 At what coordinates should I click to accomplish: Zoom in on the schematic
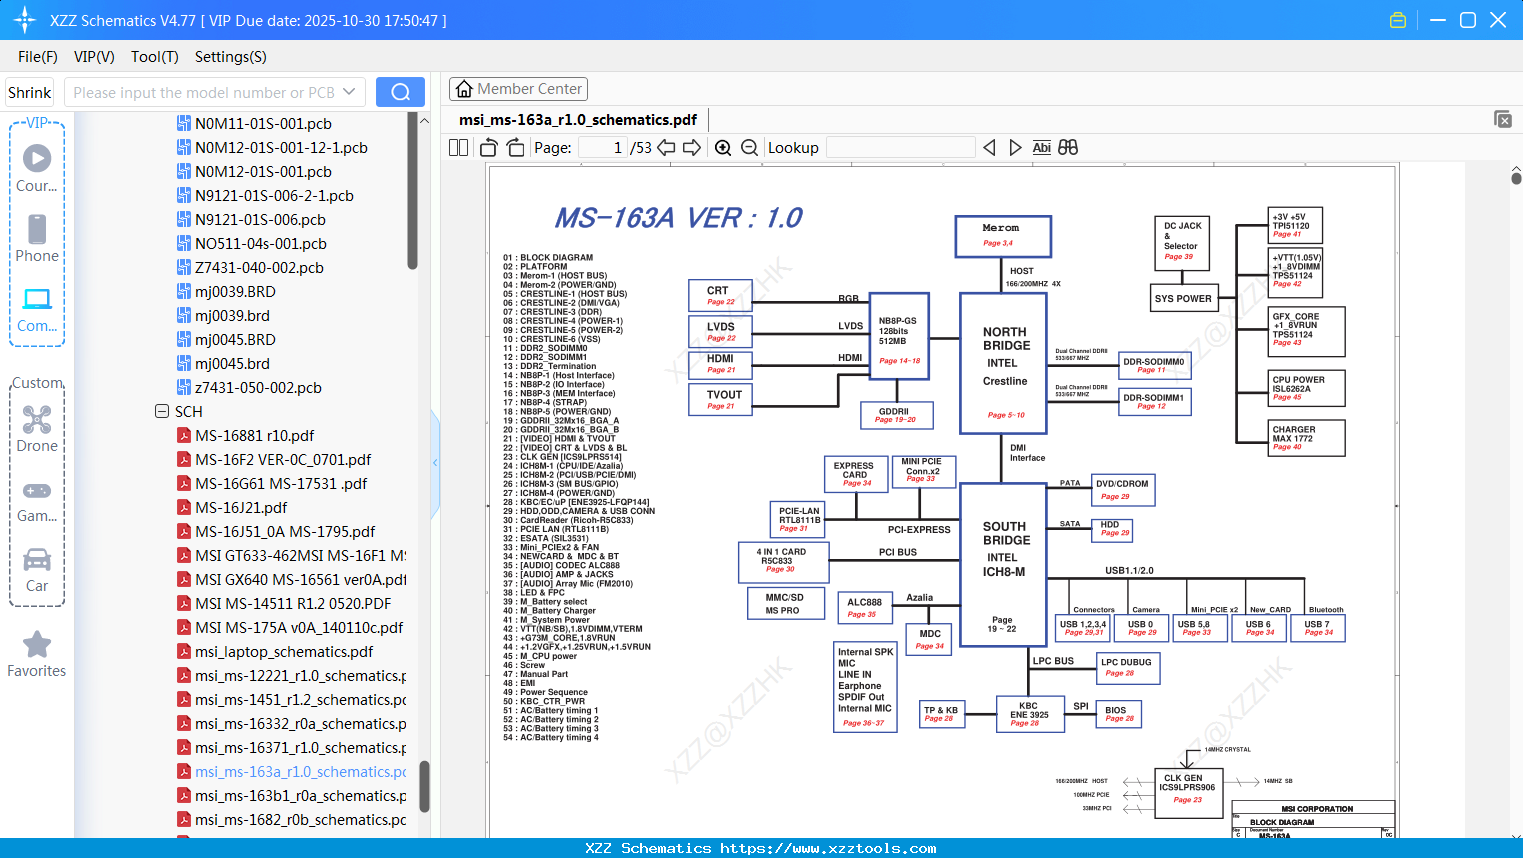pyautogui.click(x=723, y=148)
